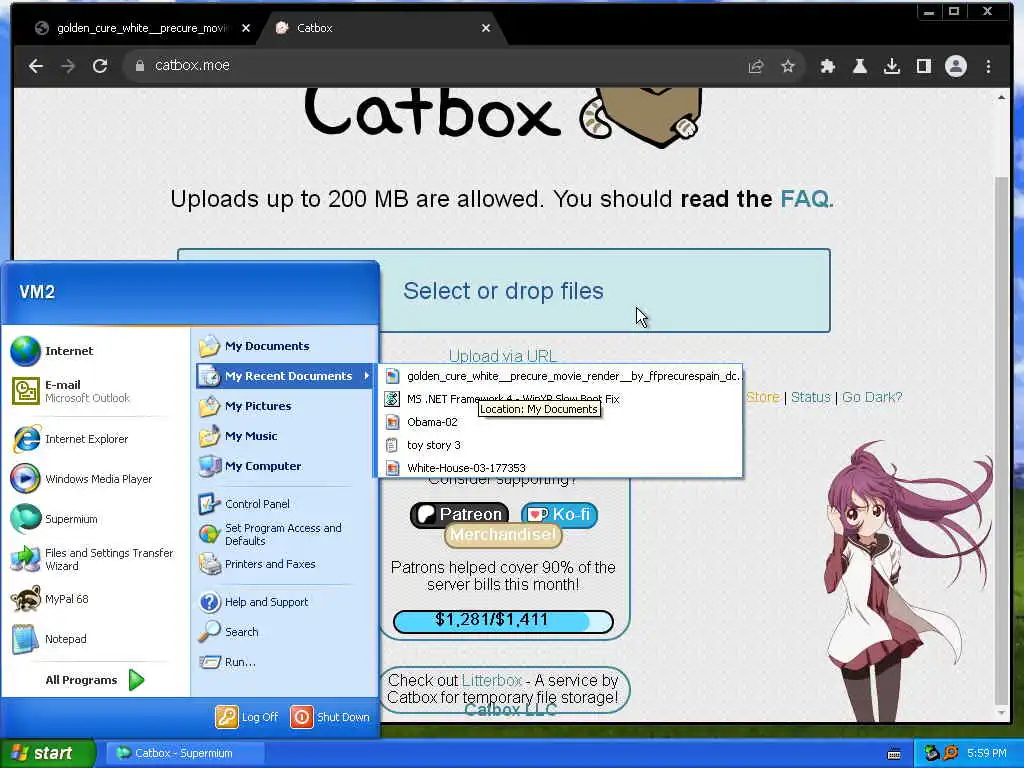The height and width of the screenshot is (768, 1024).
Task: Open E-mail Microsoft Outlook
Action: [x=95, y=391]
